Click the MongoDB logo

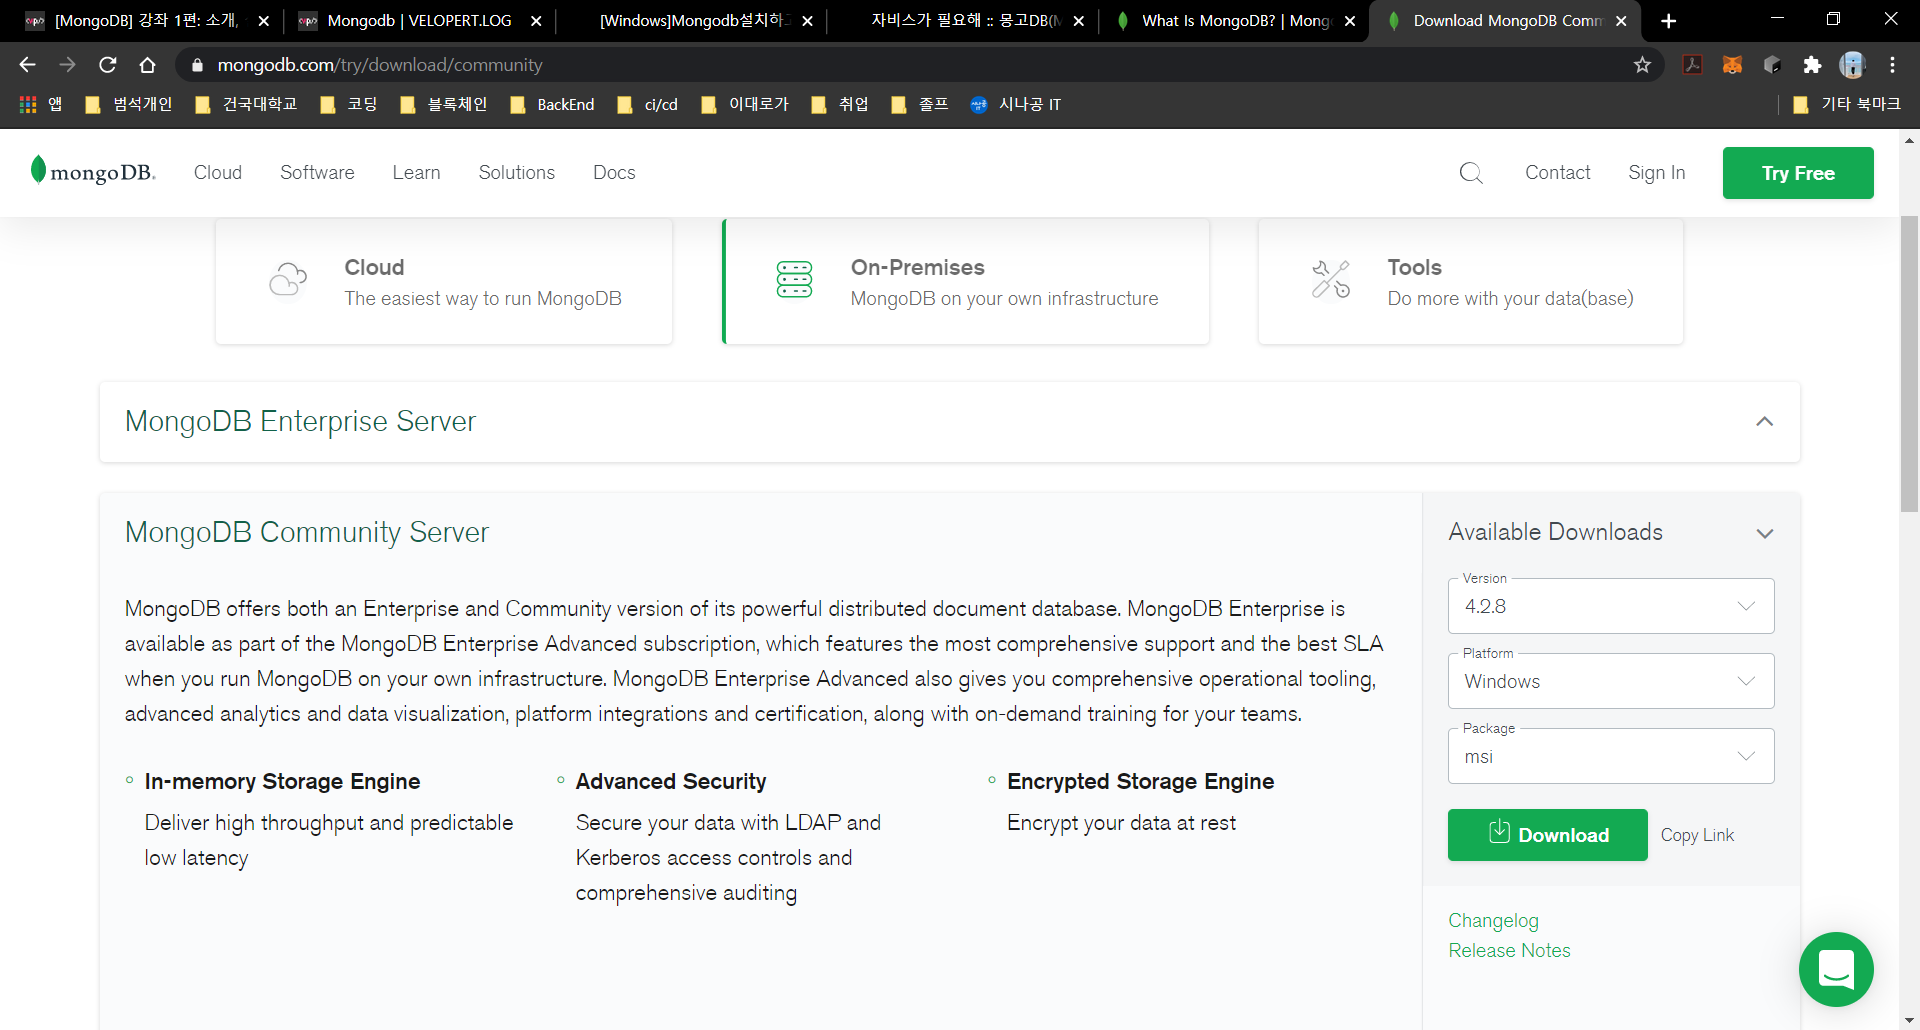pos(93,172)
